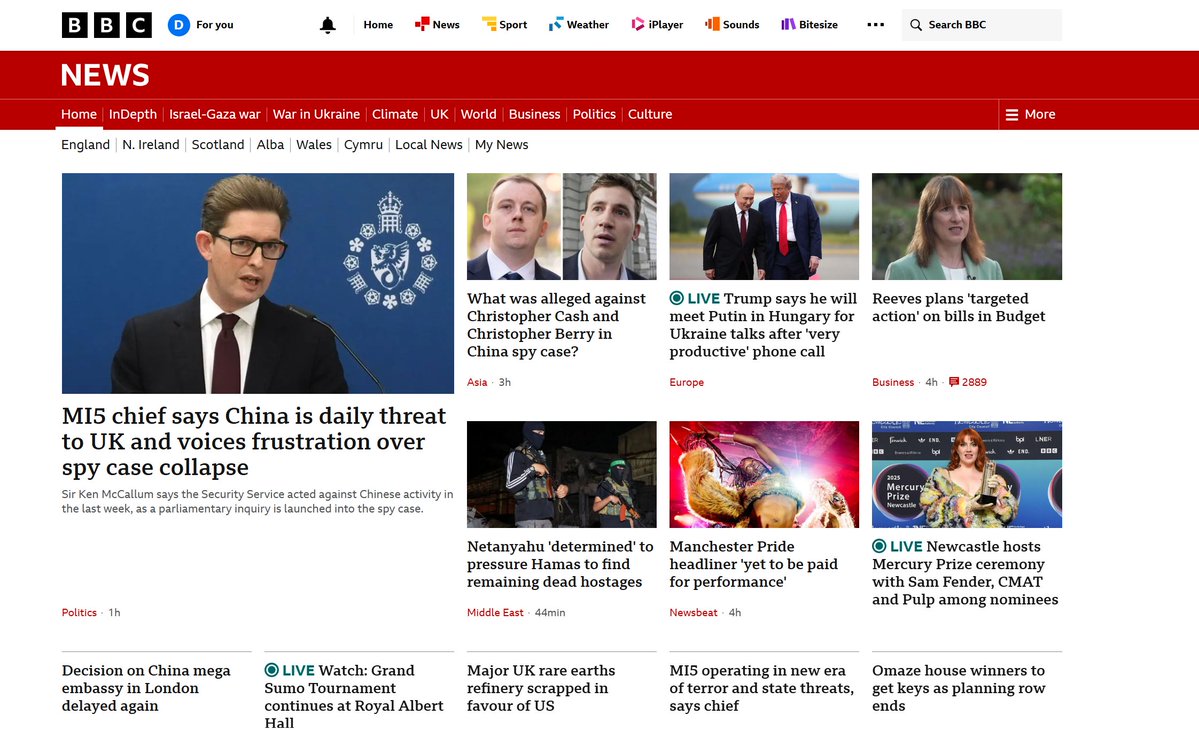Open the Israel-Gaza war section
The height and width of the screenshot is (730, 1199).
pyautogui.click(x=215, y=115)
